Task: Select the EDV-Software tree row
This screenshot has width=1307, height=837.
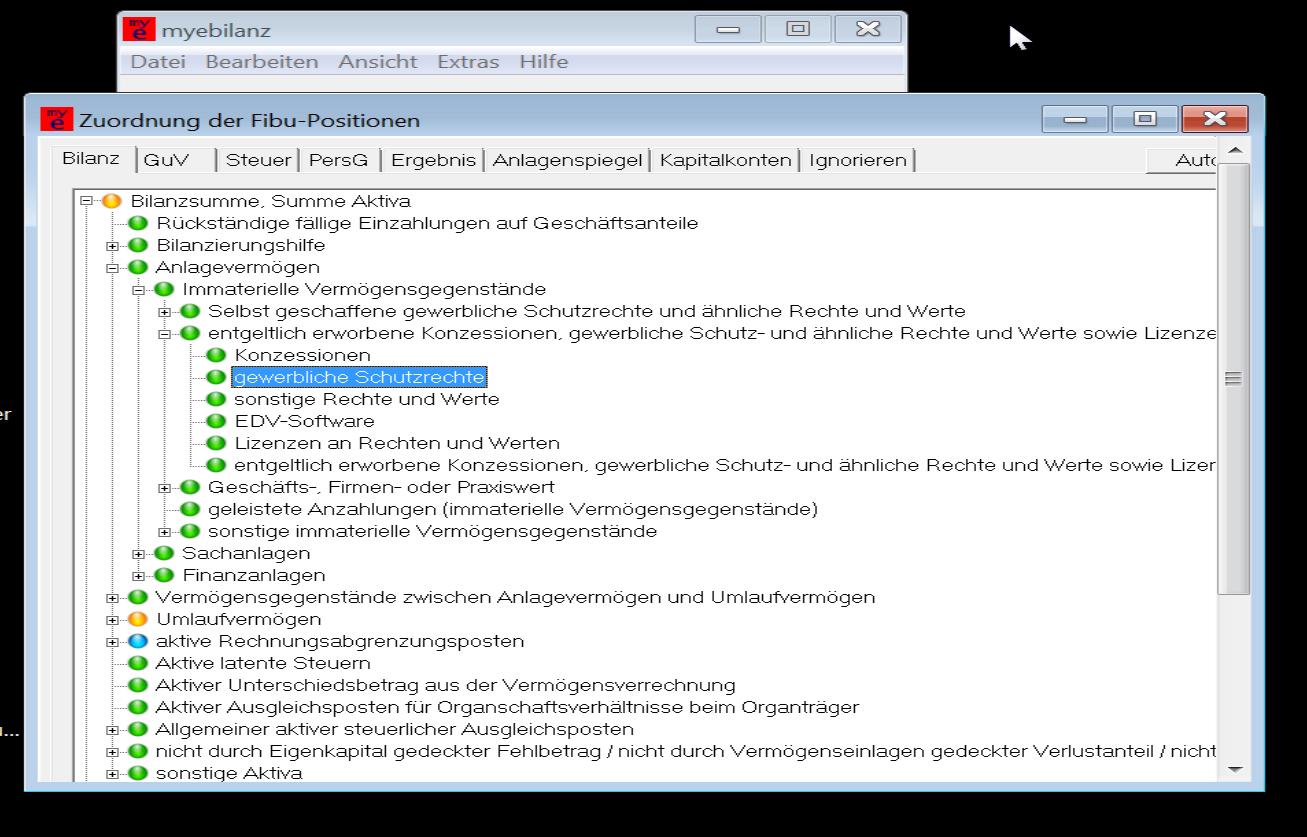Action: [305, 421]
